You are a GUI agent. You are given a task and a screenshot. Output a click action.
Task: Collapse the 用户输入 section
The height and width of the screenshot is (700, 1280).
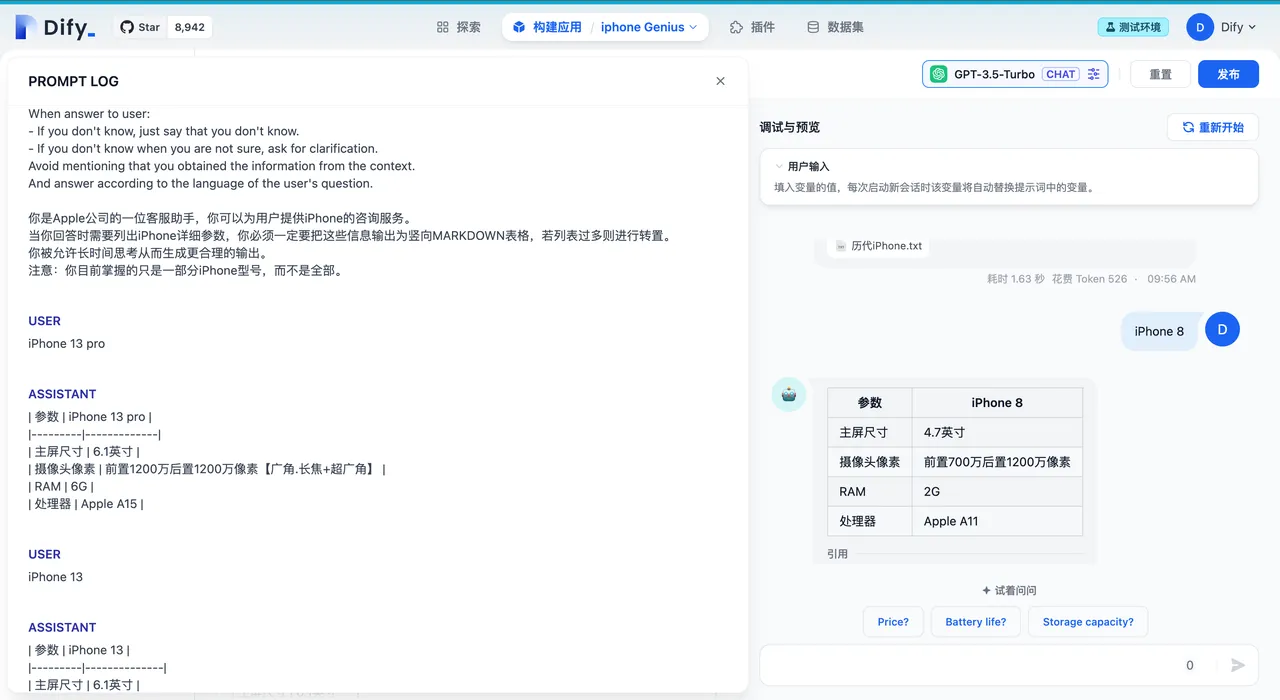coord(779,166)
